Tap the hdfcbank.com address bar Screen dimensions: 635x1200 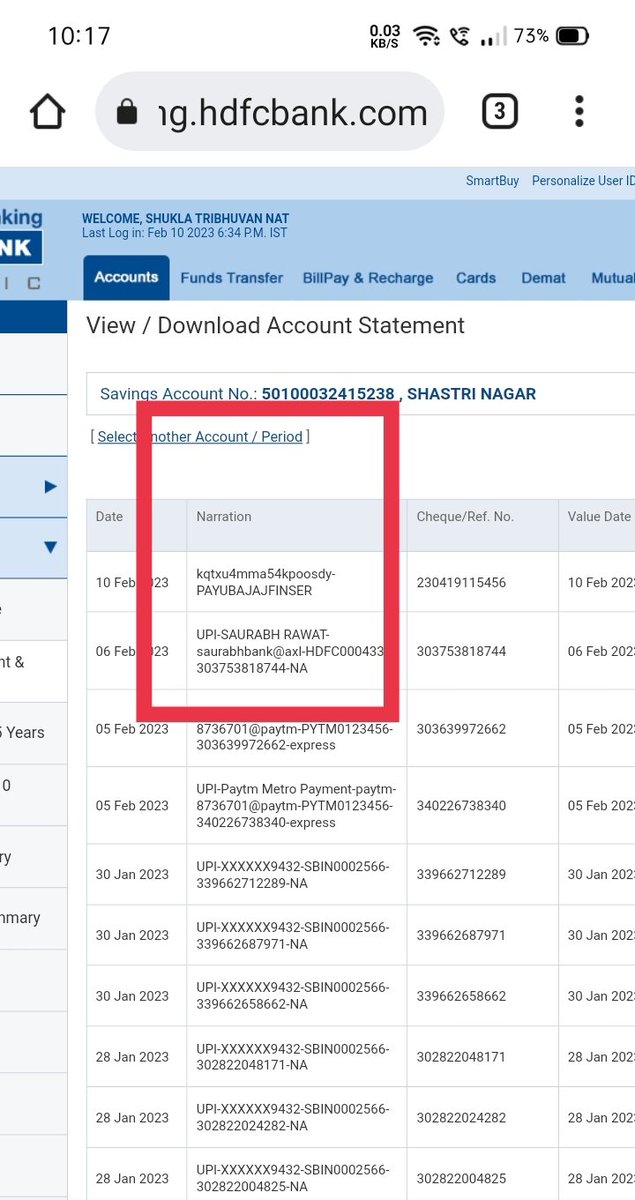click(x=270, y=111)
